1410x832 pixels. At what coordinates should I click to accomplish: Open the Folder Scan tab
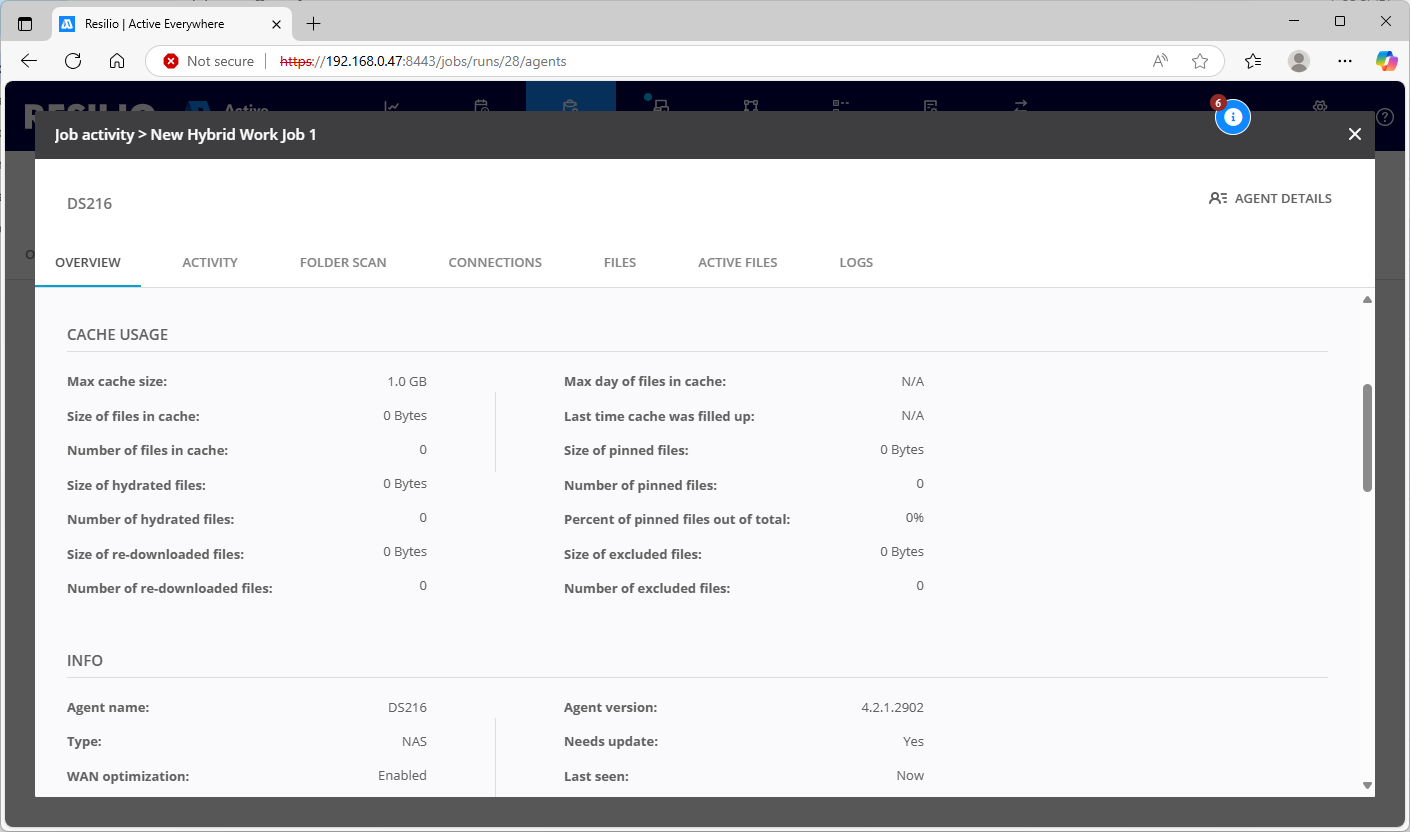(343, 262)
